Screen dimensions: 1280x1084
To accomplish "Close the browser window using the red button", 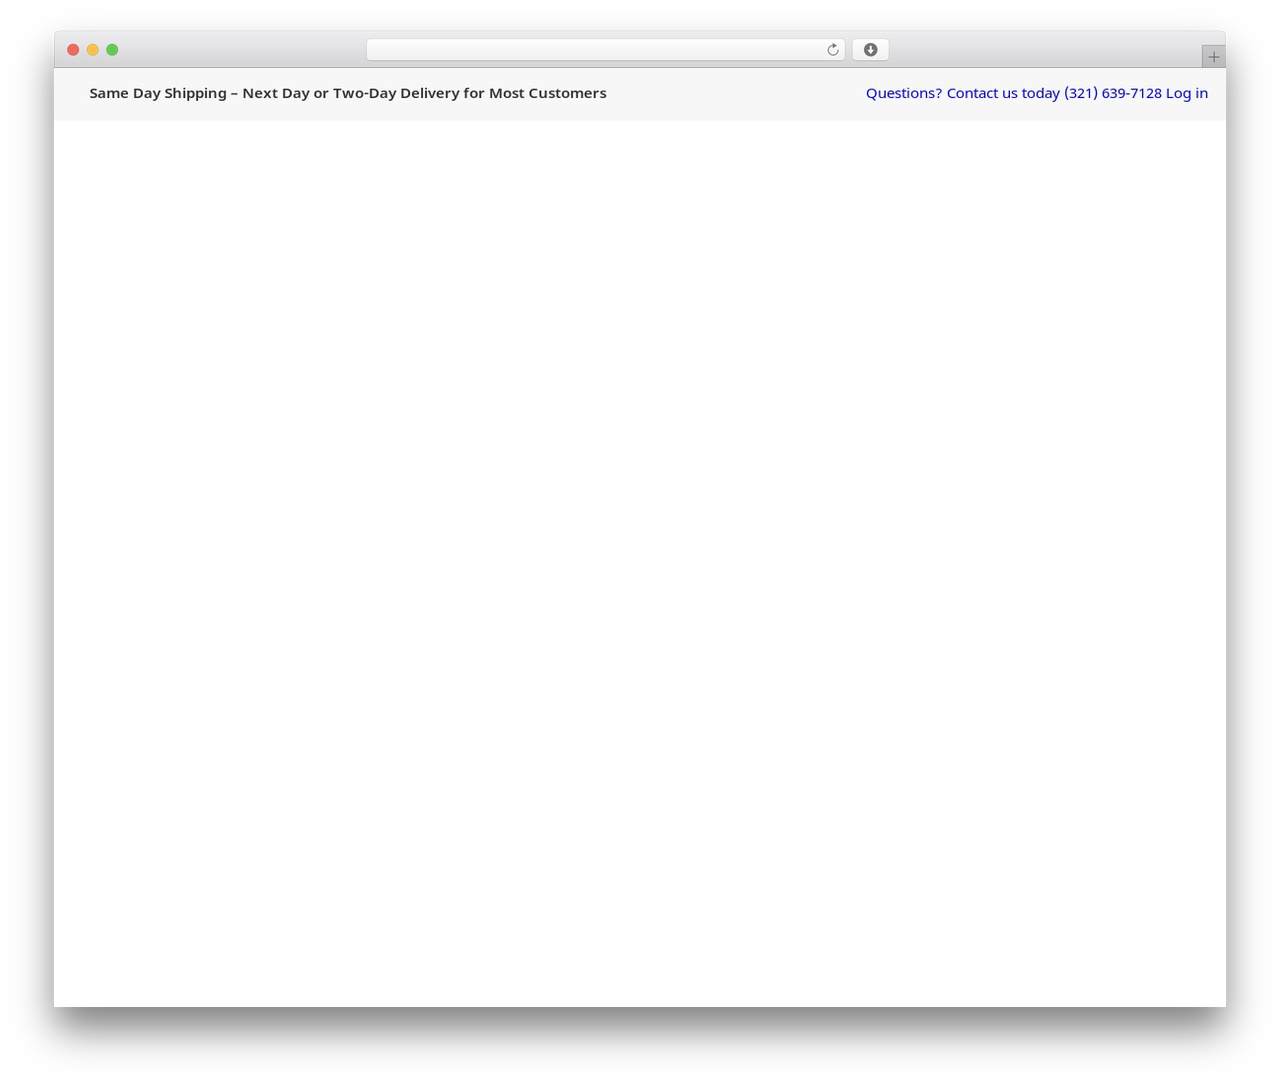I will click(x=73, y=50).
